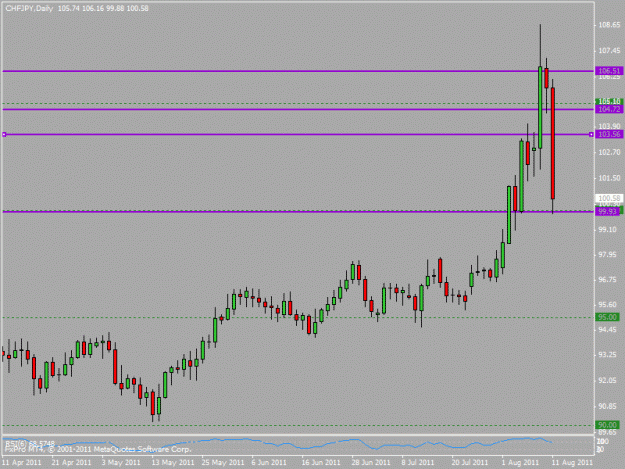Click the 89.65 price axis value
The image size is (625, 469).
[x=609, y=433]
